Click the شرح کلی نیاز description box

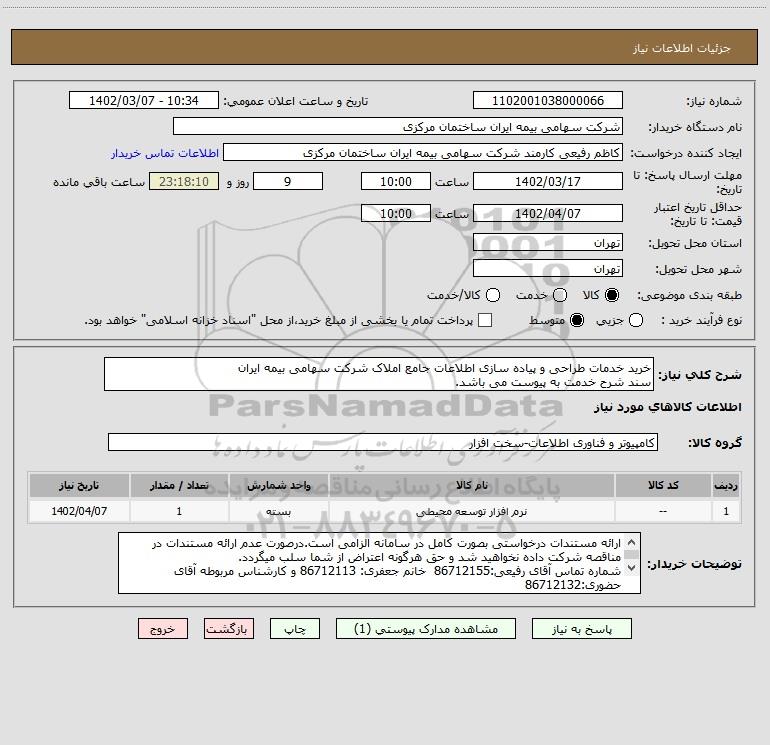(379, 374)
